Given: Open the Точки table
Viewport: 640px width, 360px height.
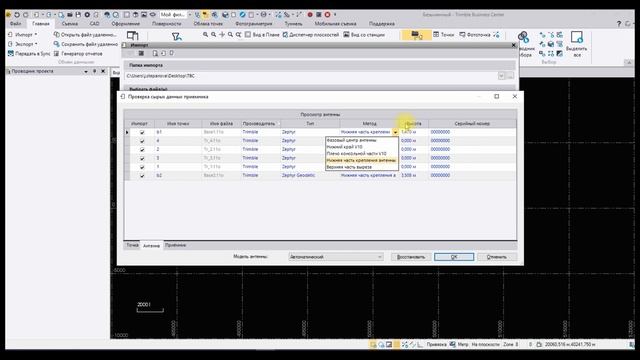Looking at the screenshot, I should 443,35.
